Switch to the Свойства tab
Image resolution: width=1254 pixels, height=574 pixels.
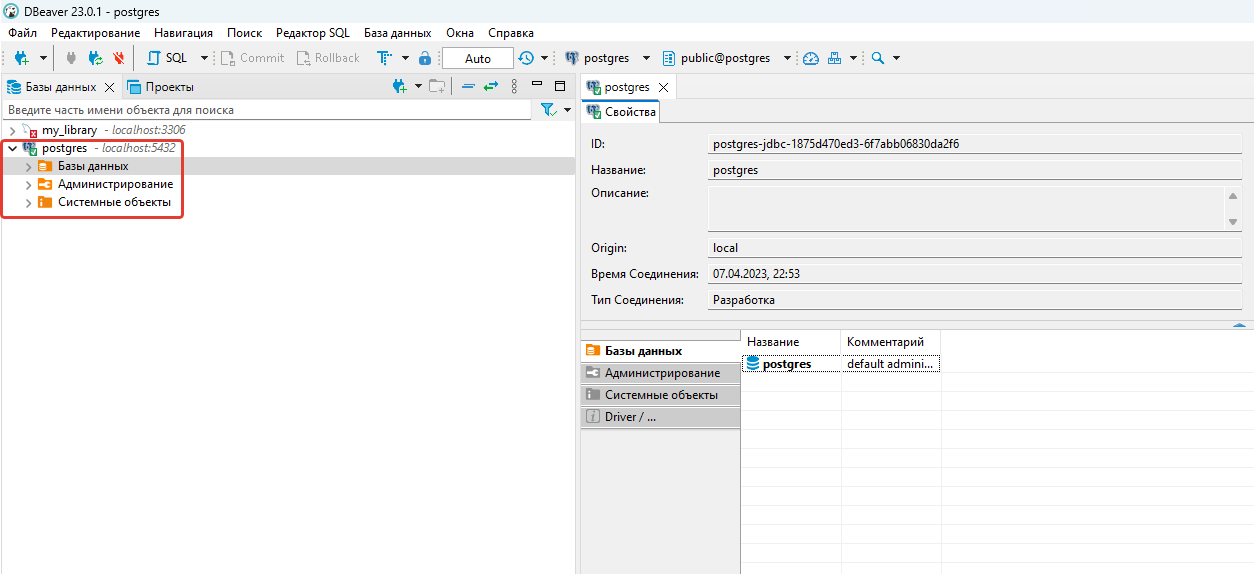point(621,112)
